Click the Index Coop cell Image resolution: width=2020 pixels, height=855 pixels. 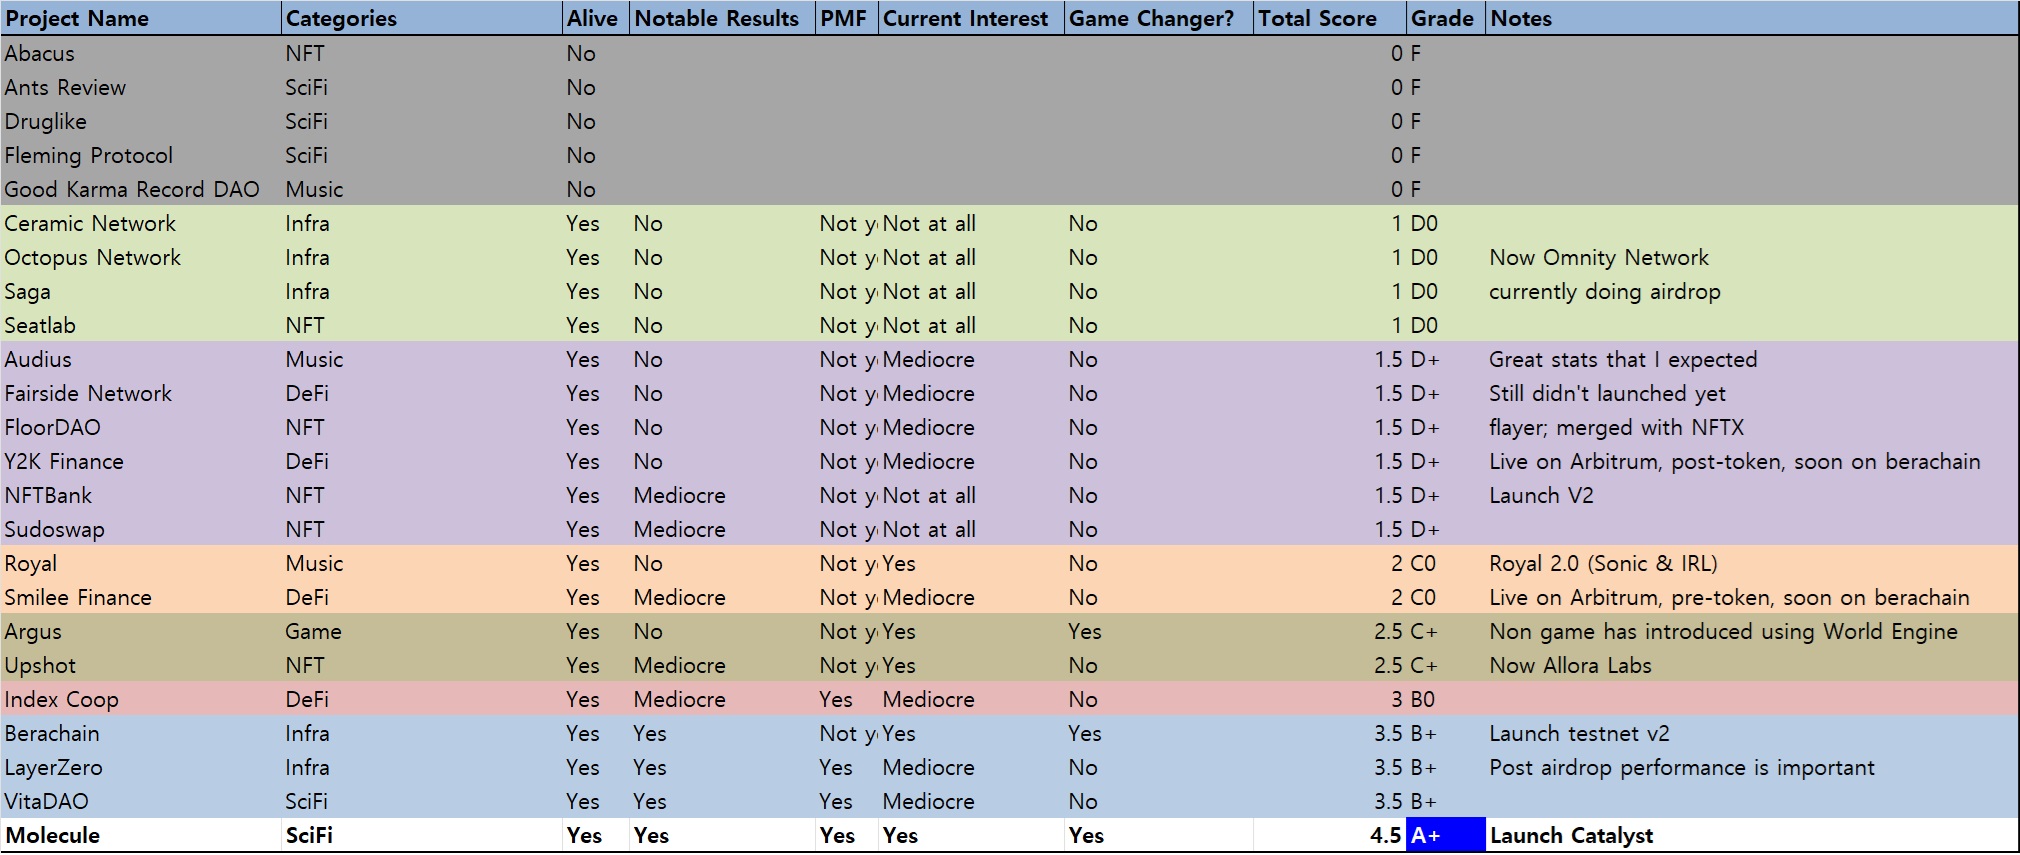click(141, 700)
